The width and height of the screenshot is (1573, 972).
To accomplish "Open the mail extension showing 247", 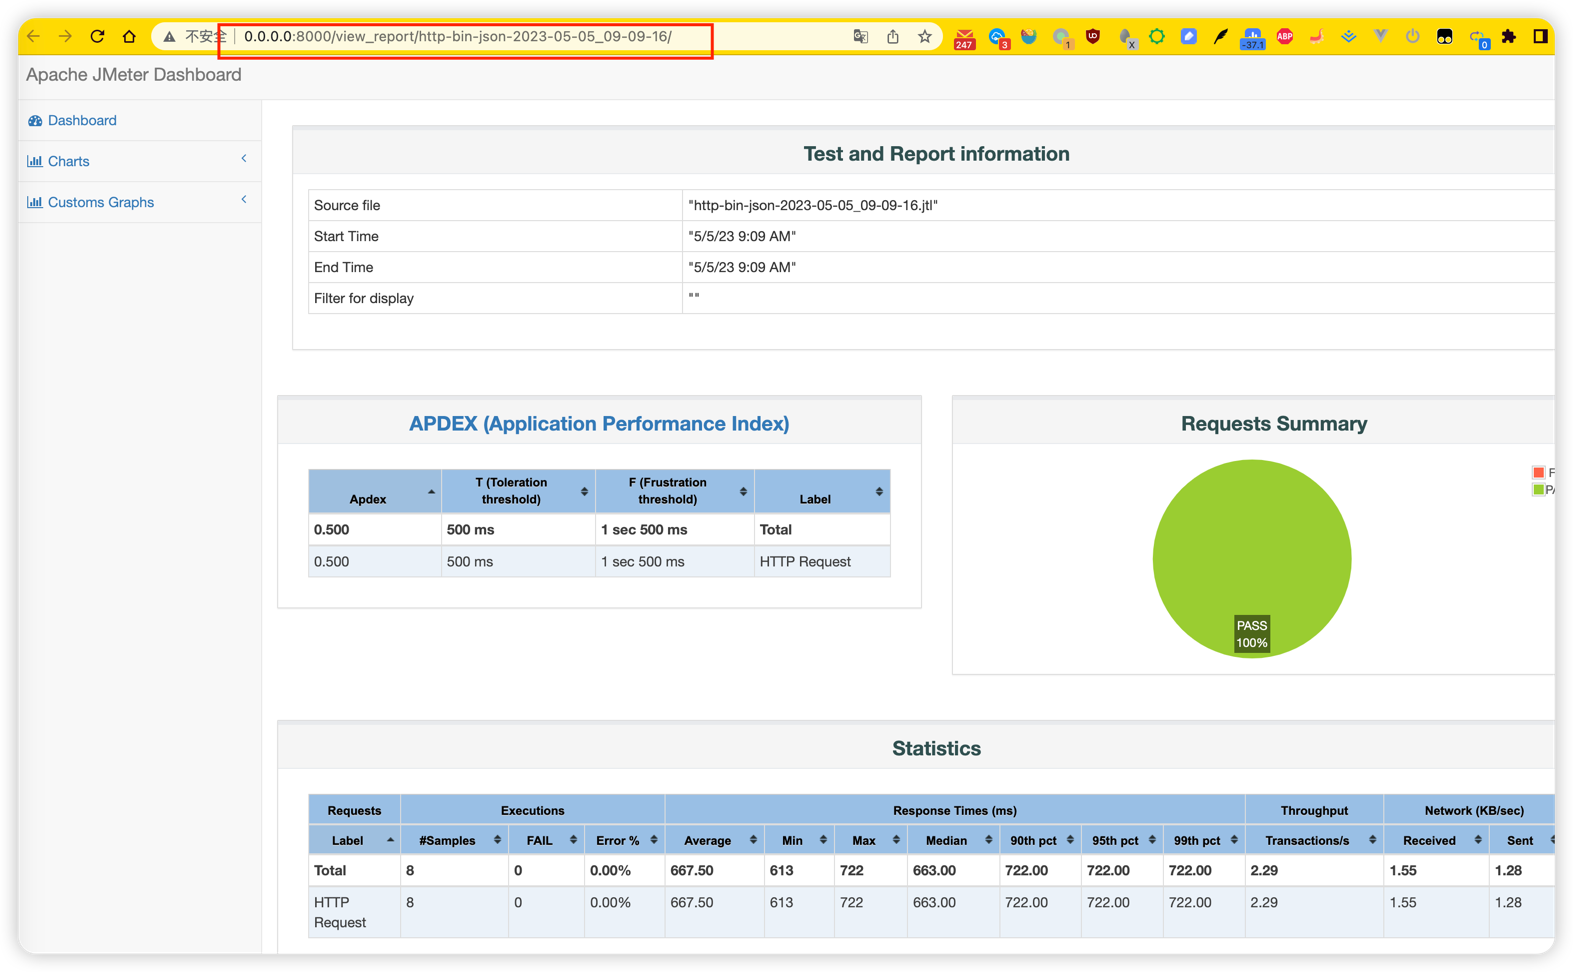I will click(964, 38).
